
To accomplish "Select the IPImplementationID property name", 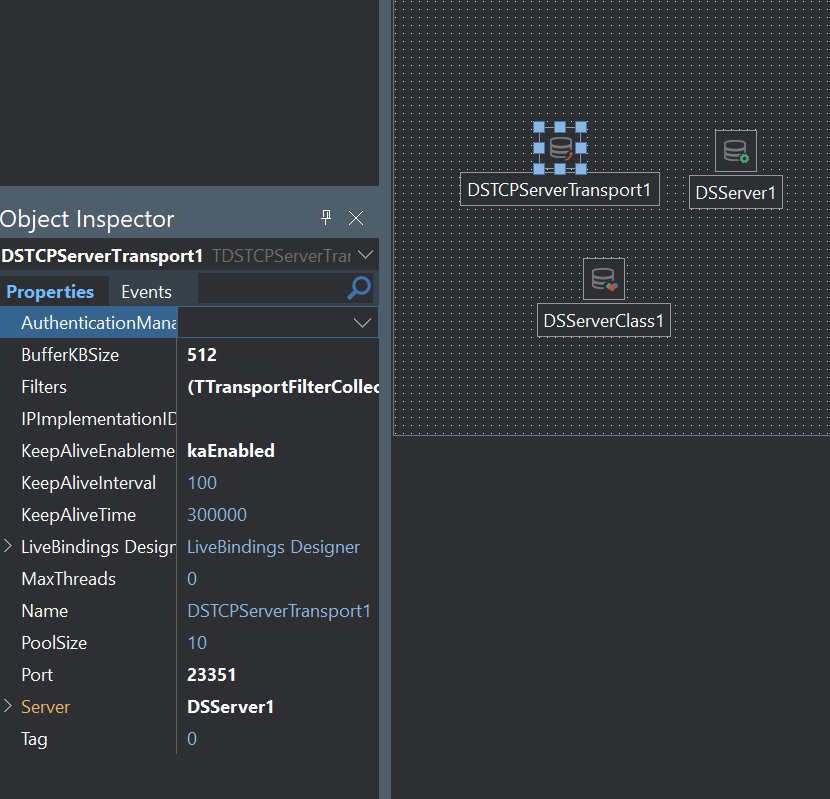I will [x=98, y=419].
